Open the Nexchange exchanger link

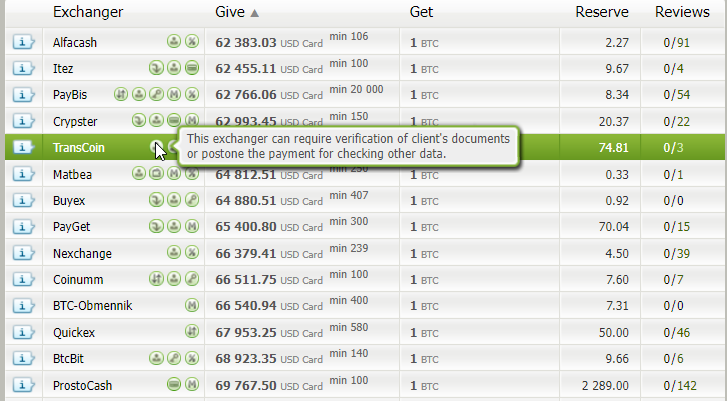click(x=82, y=254)
